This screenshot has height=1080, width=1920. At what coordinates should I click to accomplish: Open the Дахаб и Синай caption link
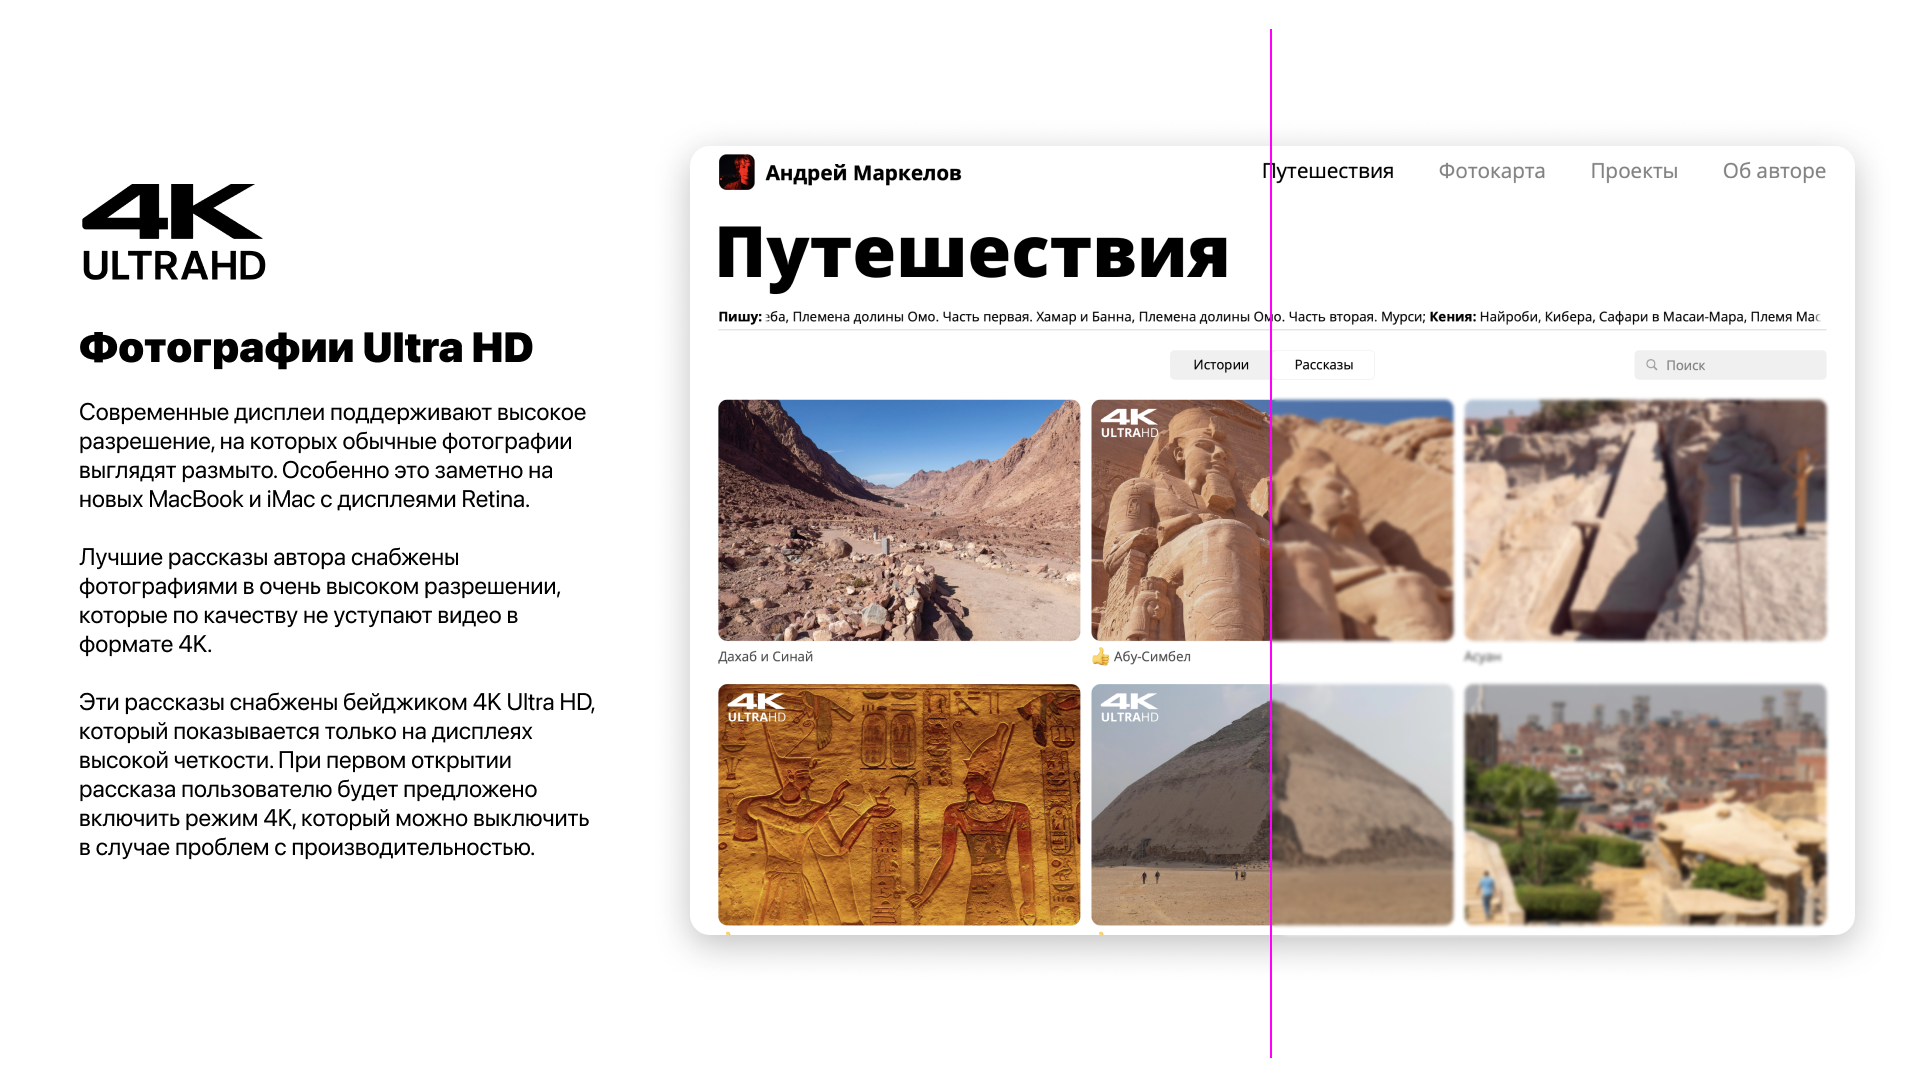click(765, 657)
